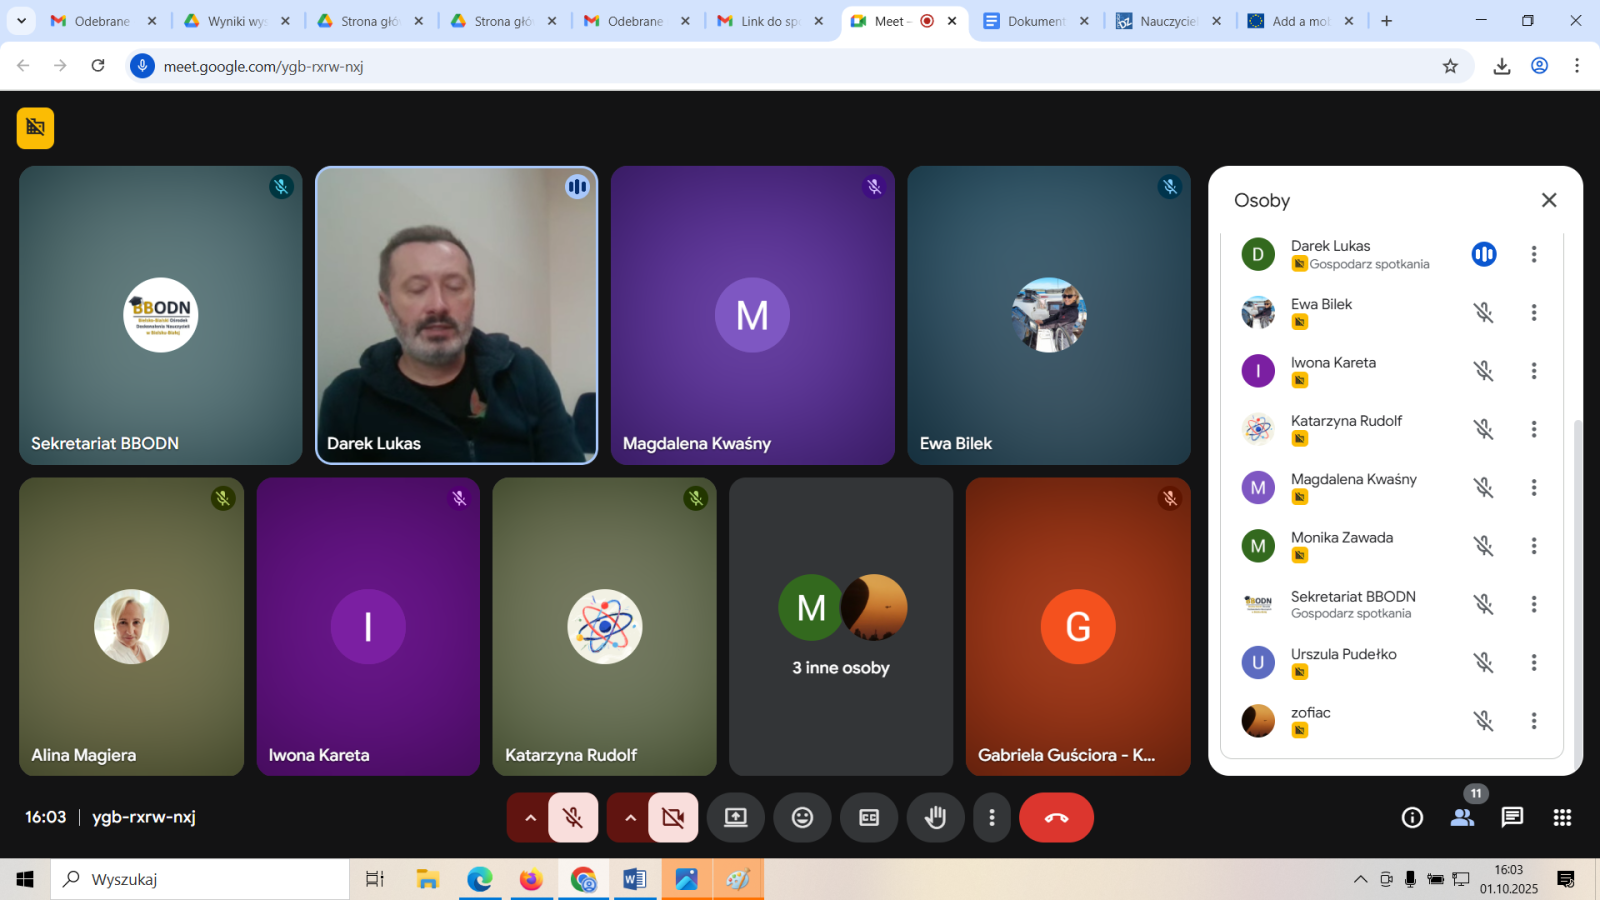Viewport: 1600px width, 900px height.
Task: Click the yellow companion icon at top left
Action: pyautogui.click(x=35, y=128)
